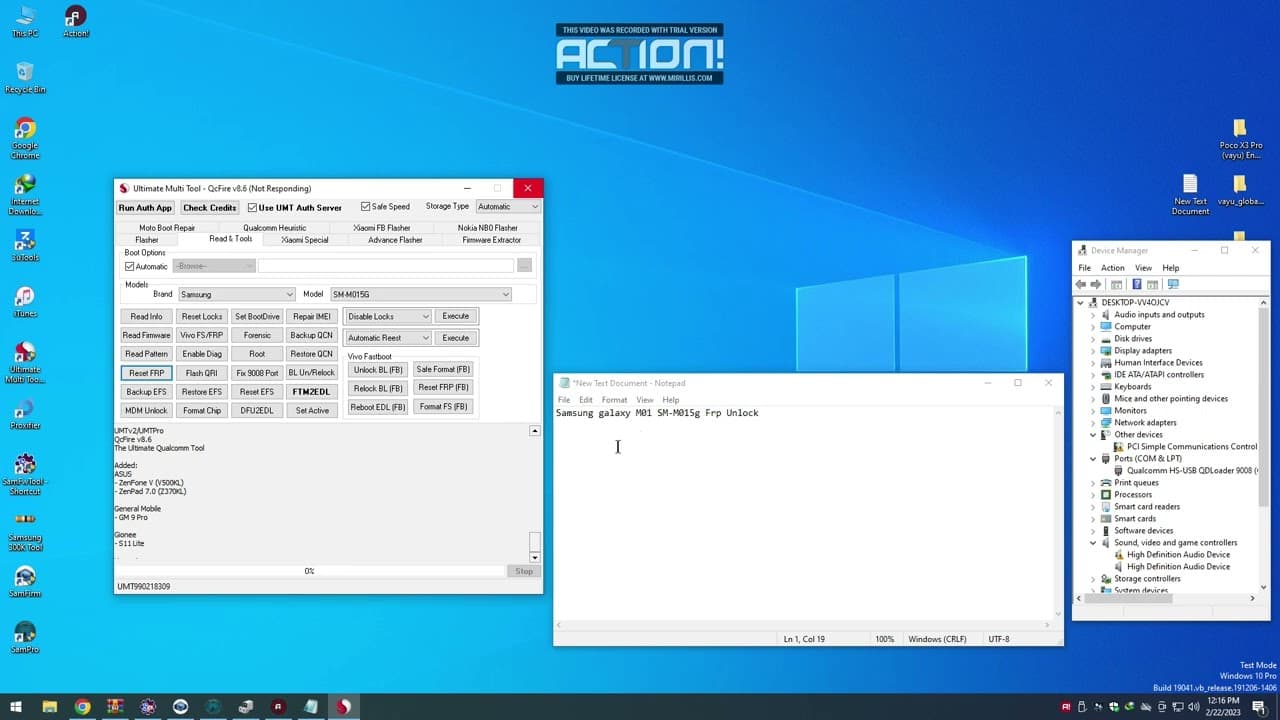1280x720 pixels.
Task: Open SamFwTool shortcut on desktop
Action: (x=25, y=474)
